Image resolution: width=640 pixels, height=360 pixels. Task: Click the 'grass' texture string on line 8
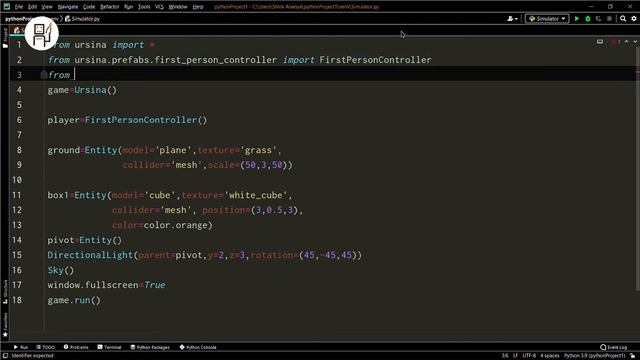coord(258,150)
